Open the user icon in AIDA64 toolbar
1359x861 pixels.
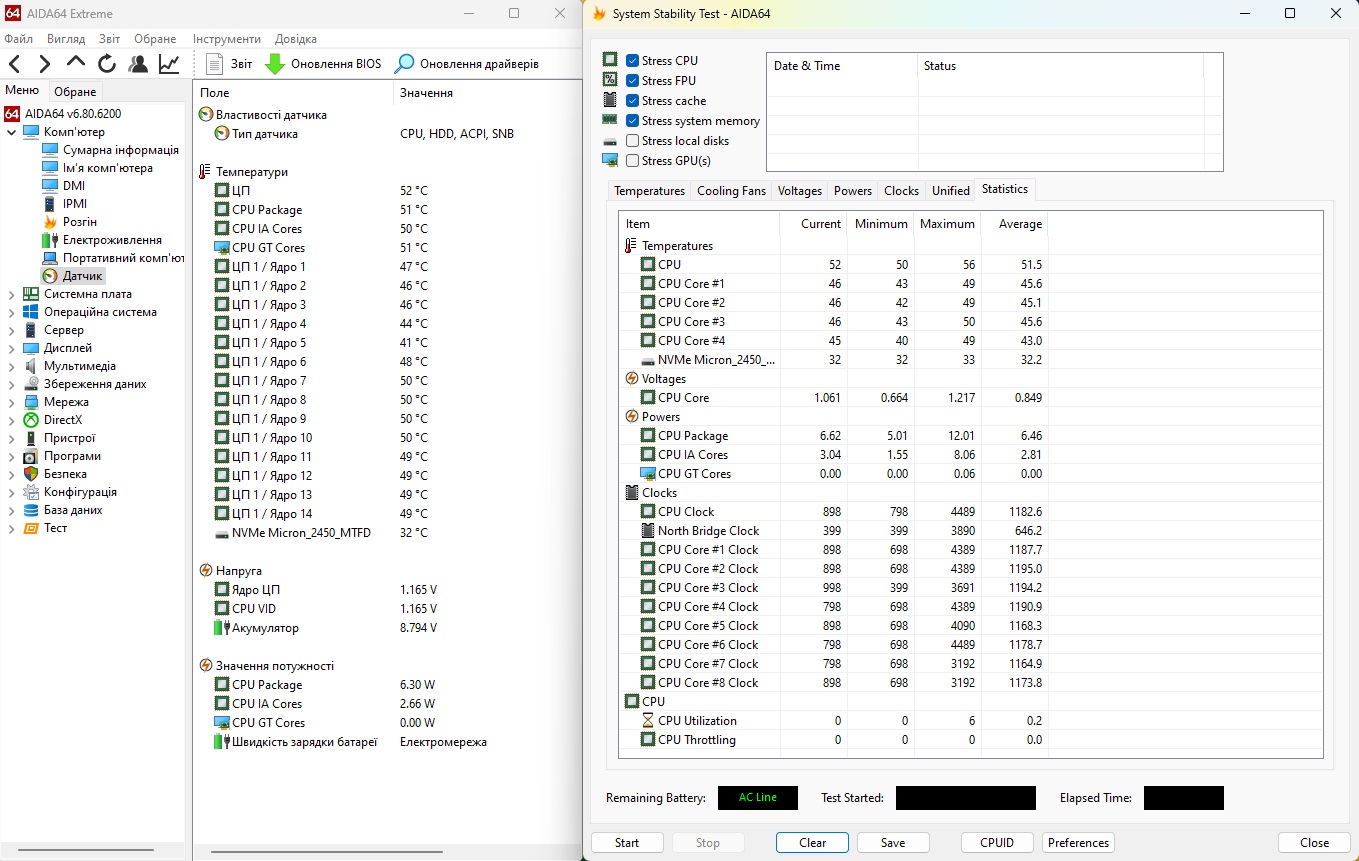click(x=138, y=64)
